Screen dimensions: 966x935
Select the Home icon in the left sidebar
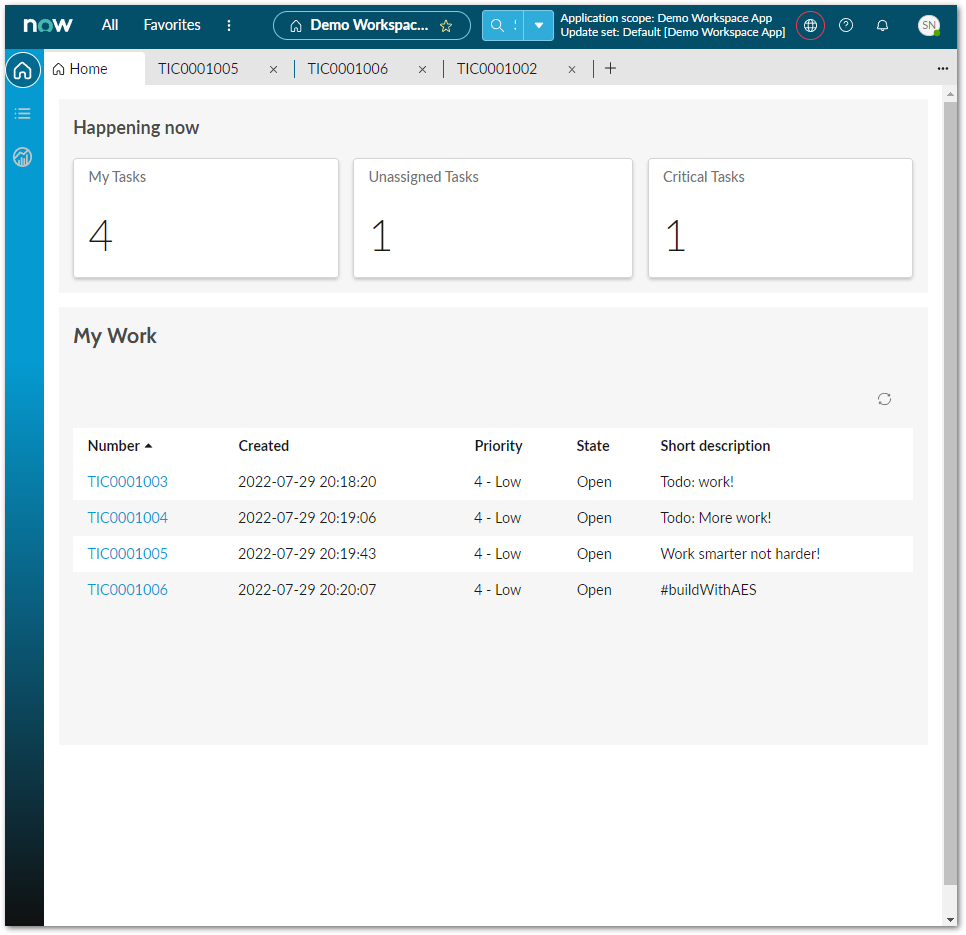[22, 70]
